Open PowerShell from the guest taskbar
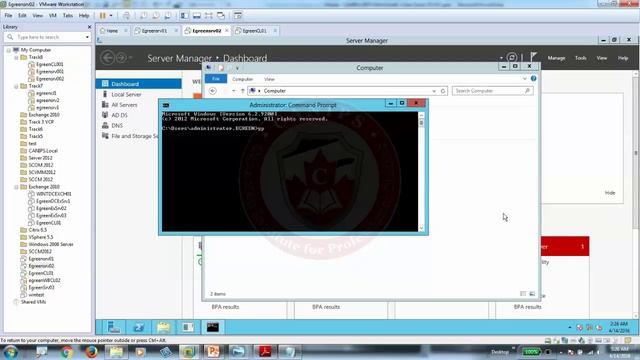This screenshot has height=360, width=640. tap(139, 327)
